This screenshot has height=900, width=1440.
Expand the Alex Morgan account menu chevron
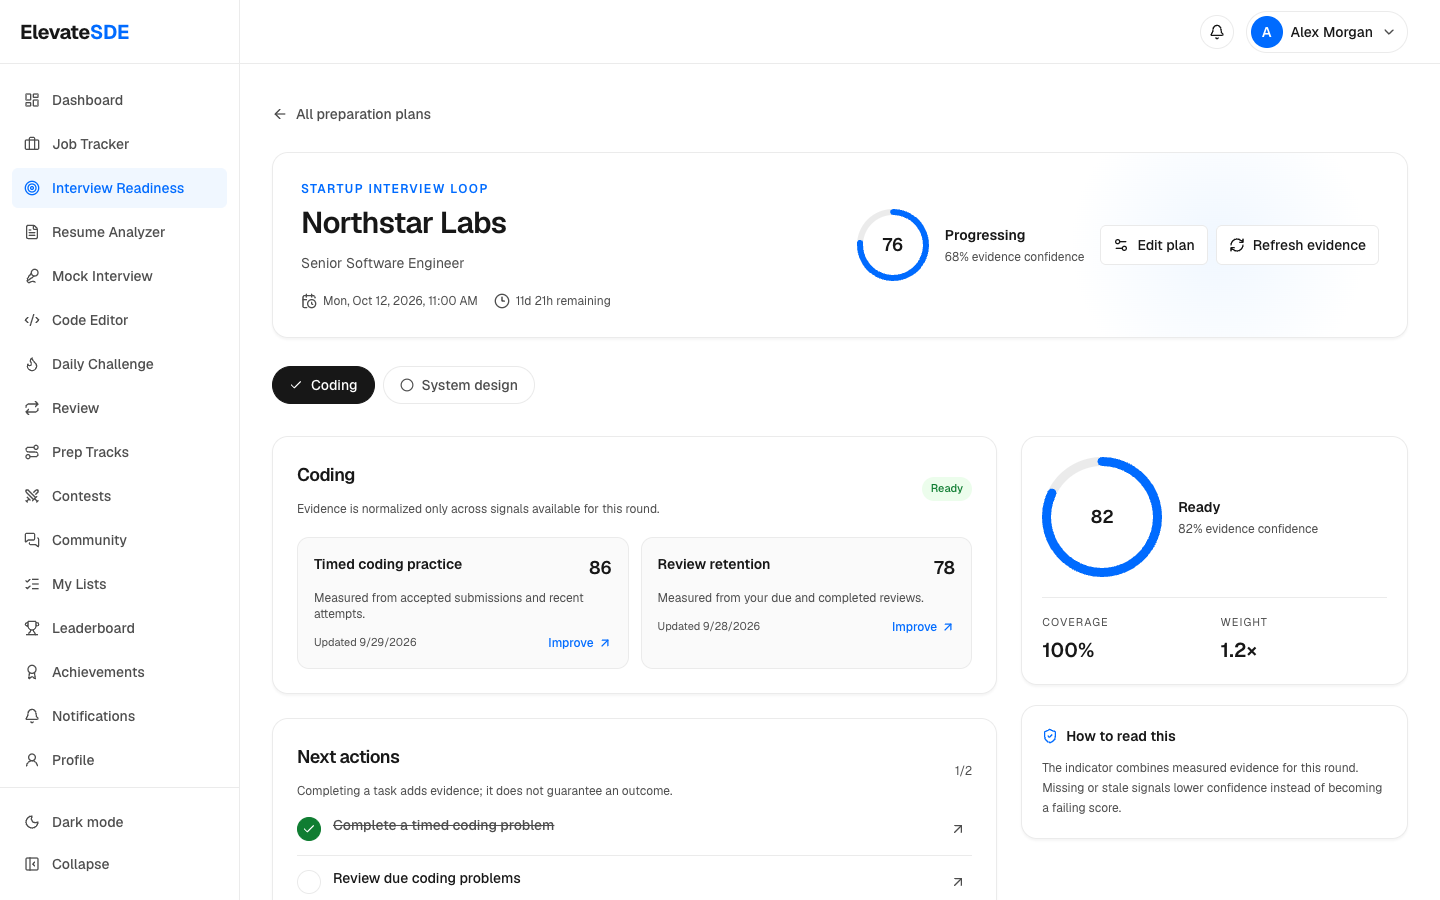pos(1389,32)
